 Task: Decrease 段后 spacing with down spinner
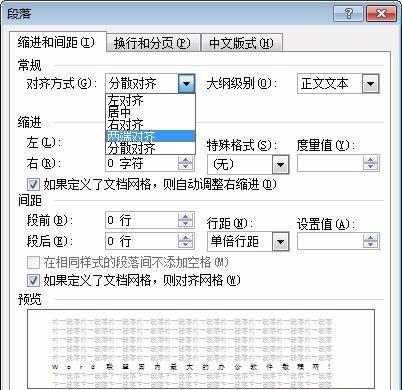[x=186, y=245]
